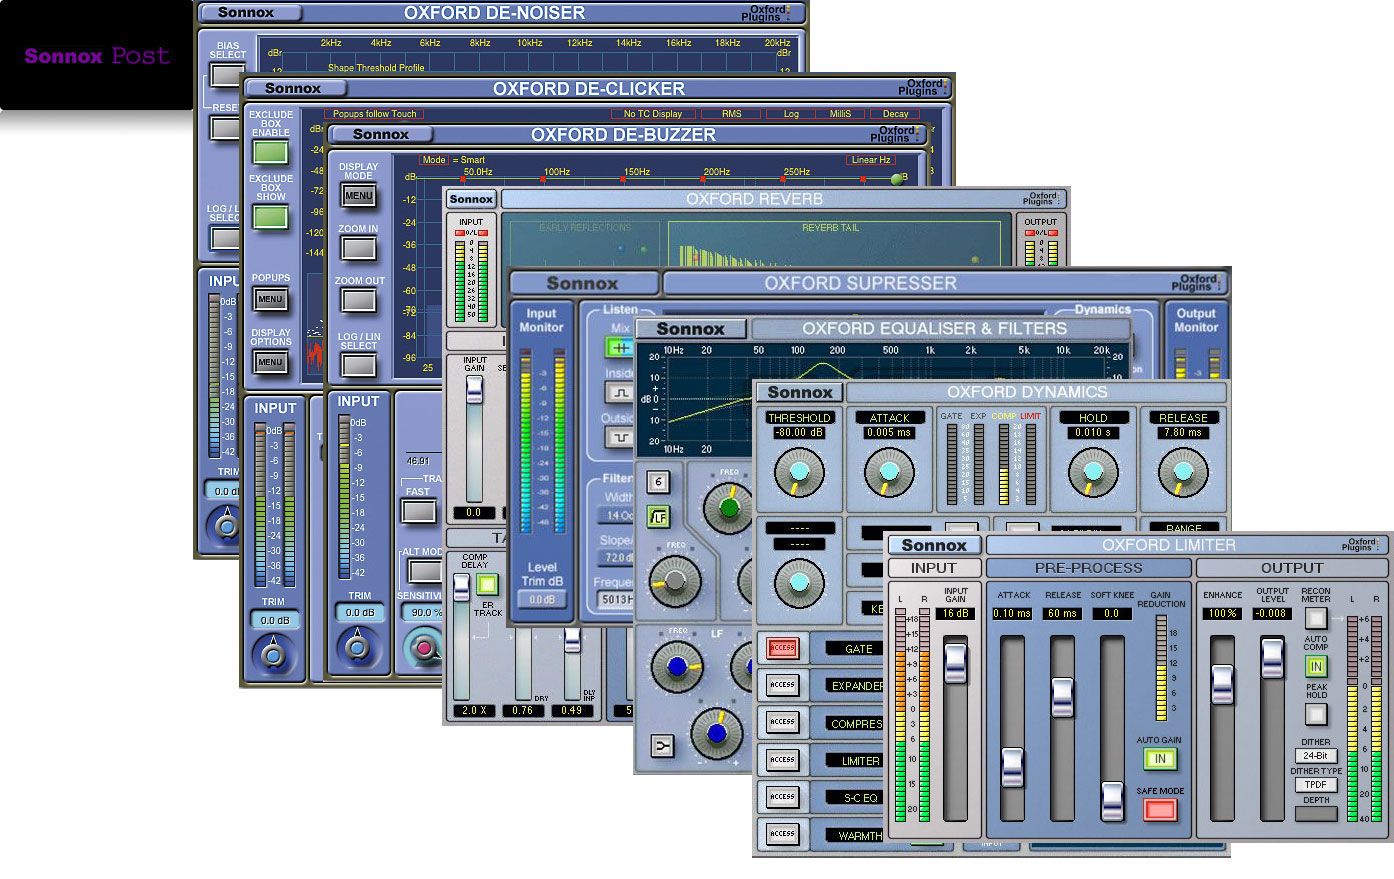Click Fast tracking button in De-Buzzer
The height and width of the screenshot is (879, 1394).
[x=418, y=510]
